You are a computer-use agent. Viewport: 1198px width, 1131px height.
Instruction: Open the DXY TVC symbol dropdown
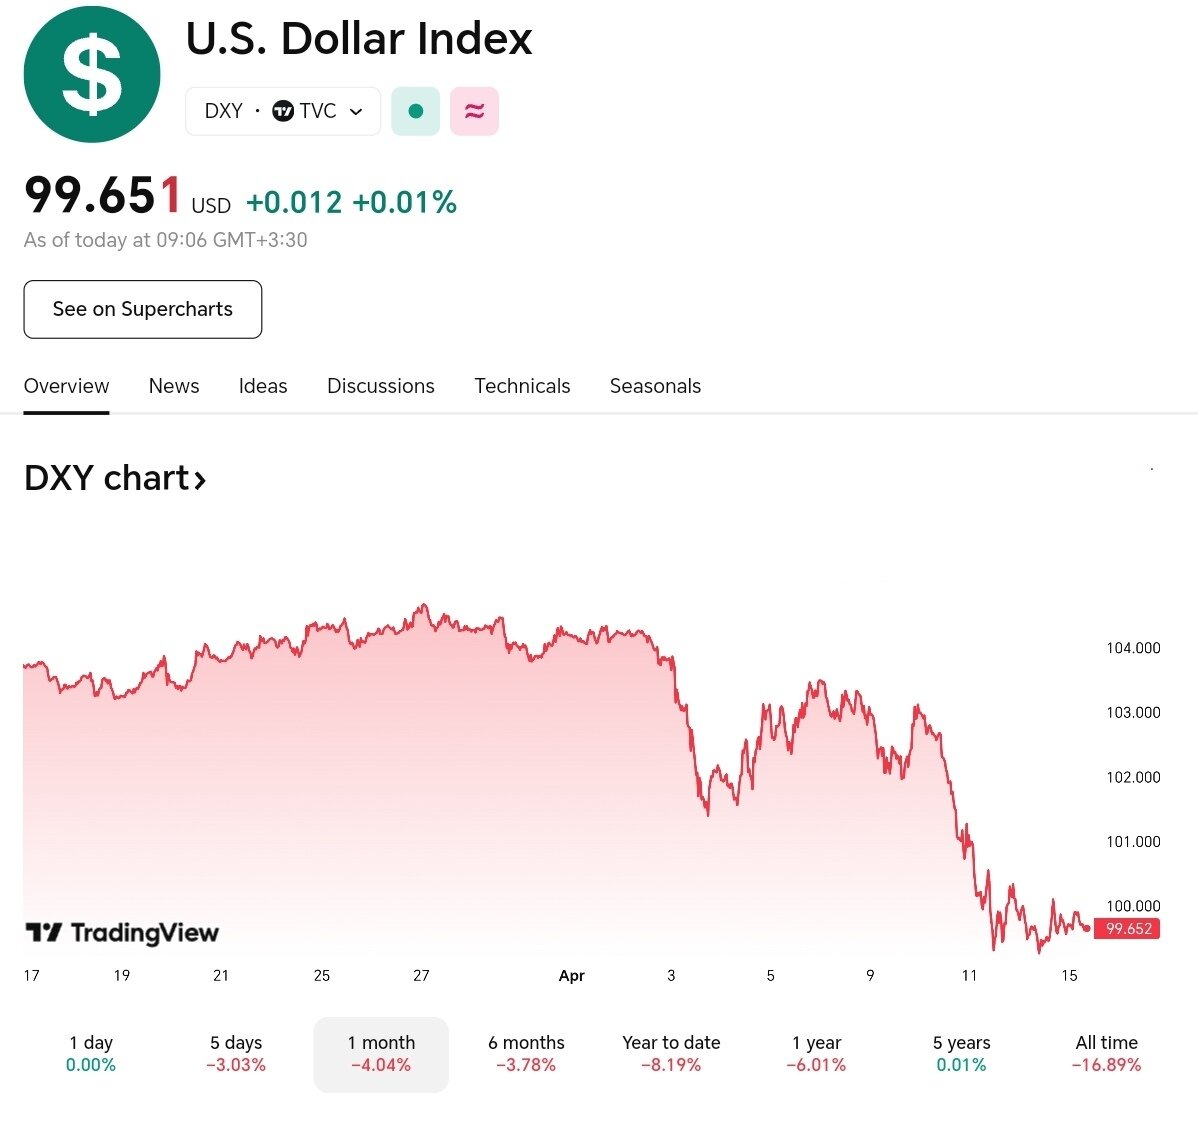pyautogui.click(x=283, y=111)
